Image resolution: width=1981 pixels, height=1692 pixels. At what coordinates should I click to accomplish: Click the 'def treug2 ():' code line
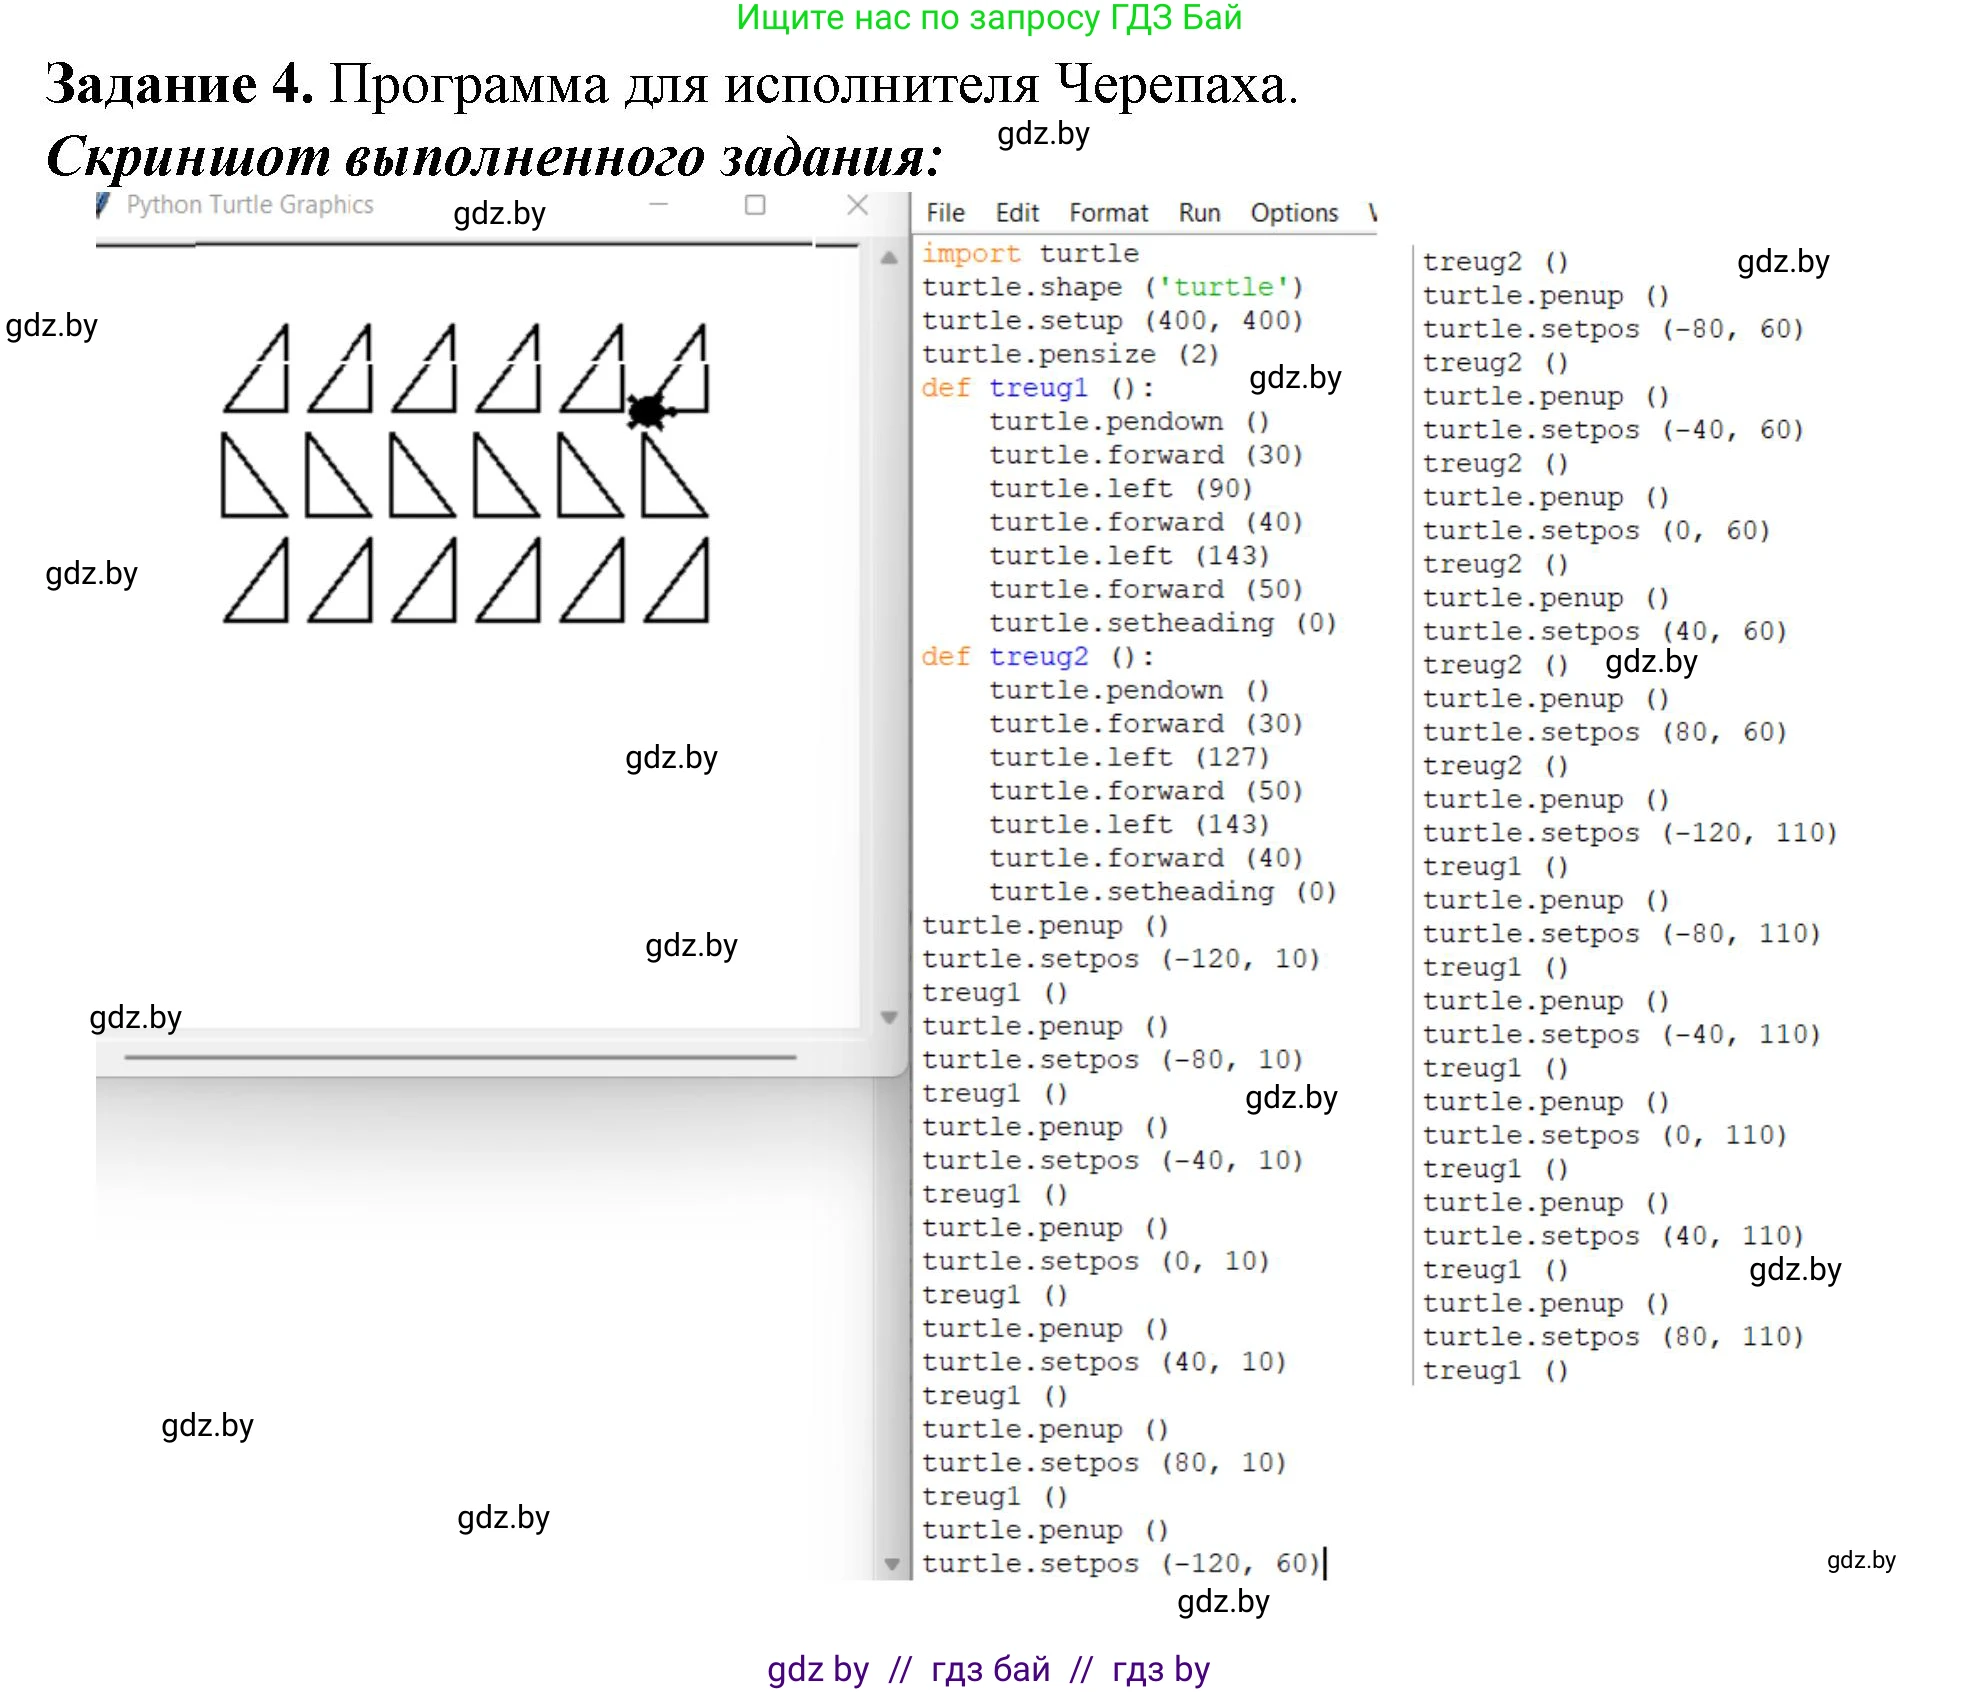click(x=1036, y=657)
